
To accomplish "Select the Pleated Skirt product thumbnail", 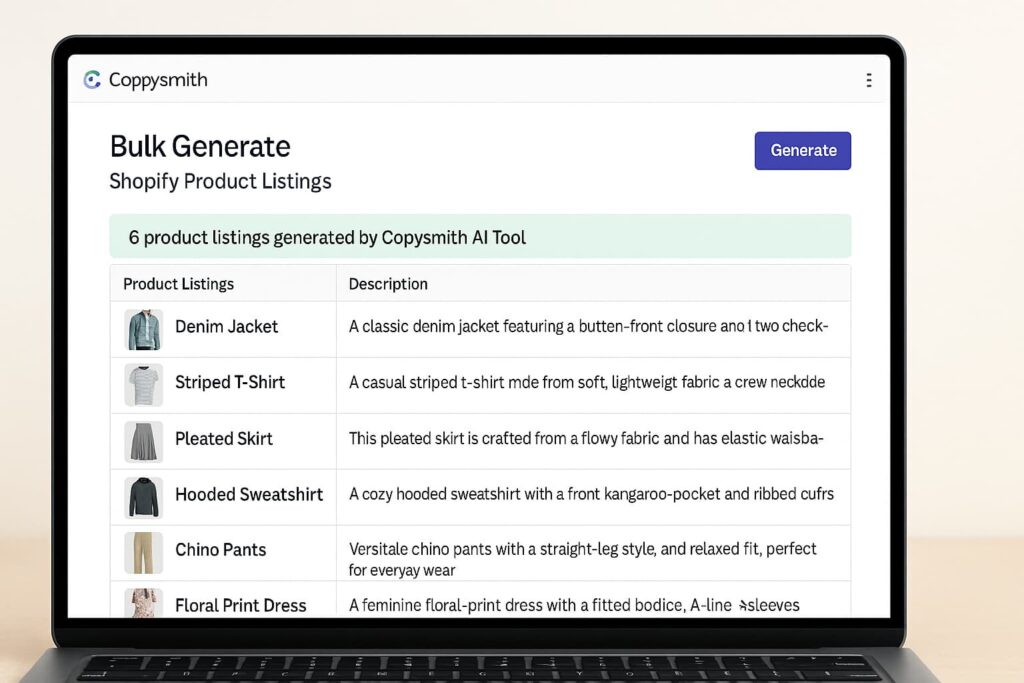I will pyautogui.click(x=144, y=441).
